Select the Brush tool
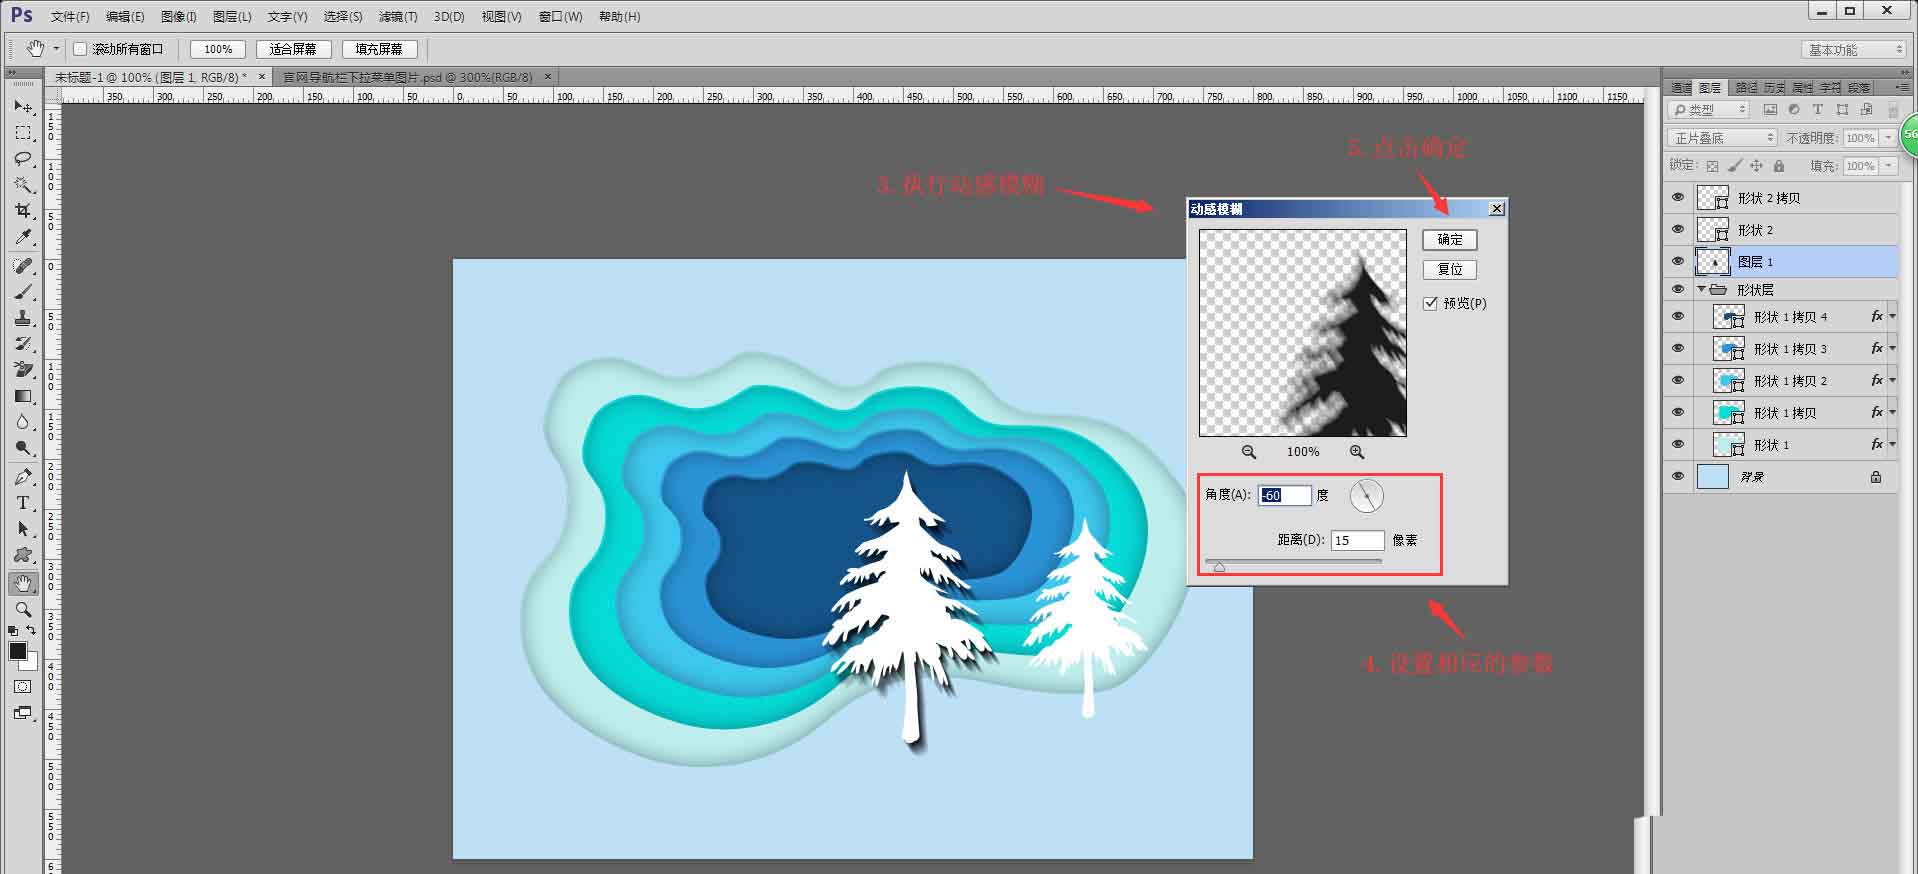Image resolution: width=1918 pixels, height=874 pixels. click(23, 292)
